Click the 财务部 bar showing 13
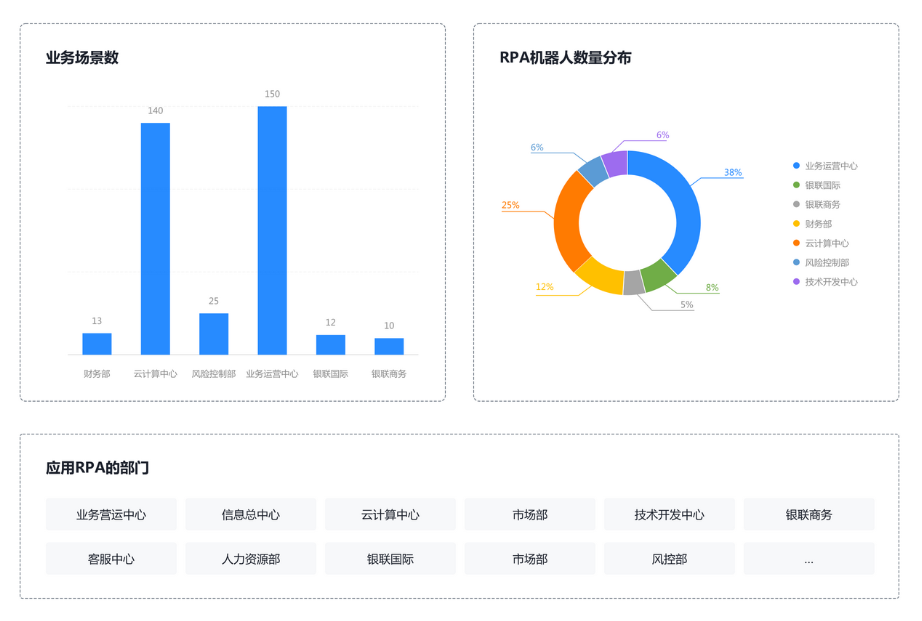 click(x=97, y=344)
